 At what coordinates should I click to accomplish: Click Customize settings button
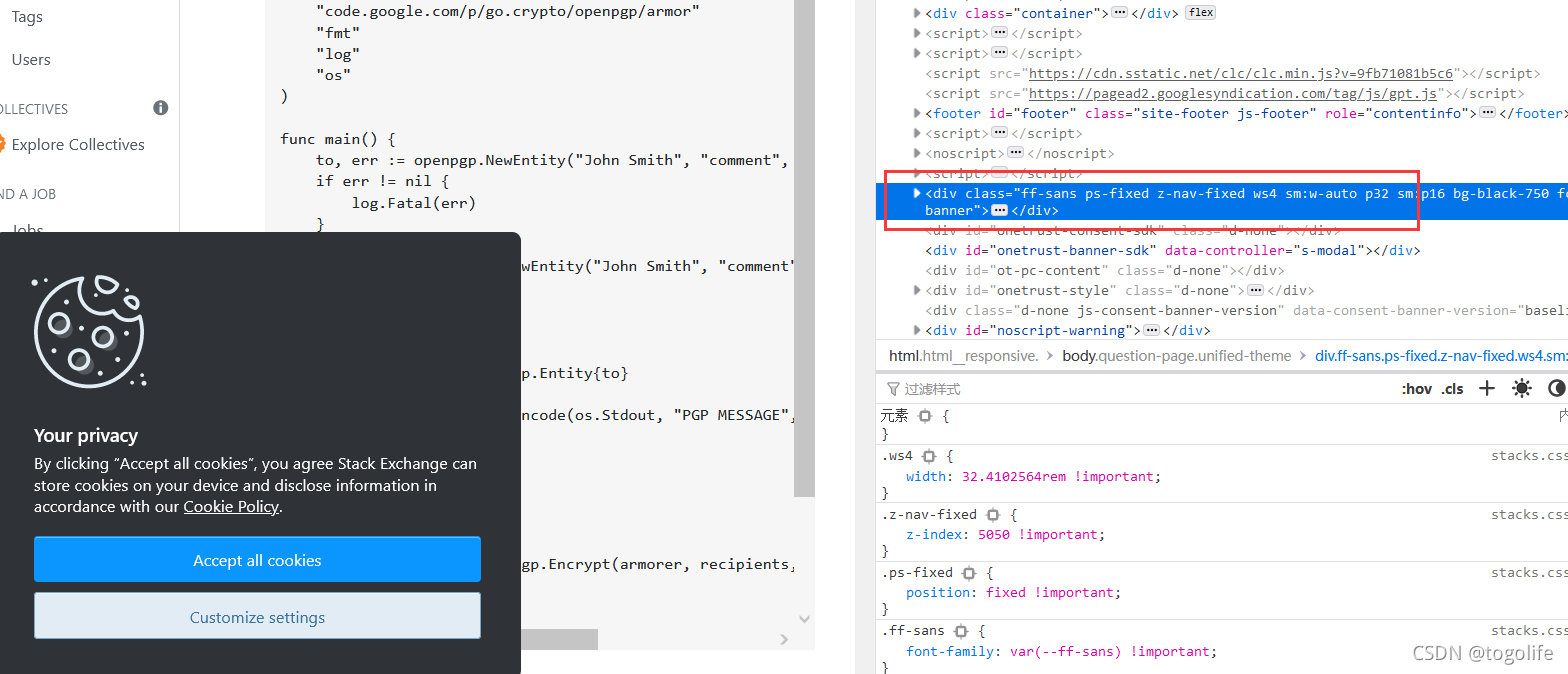click(x=257, y=617)
